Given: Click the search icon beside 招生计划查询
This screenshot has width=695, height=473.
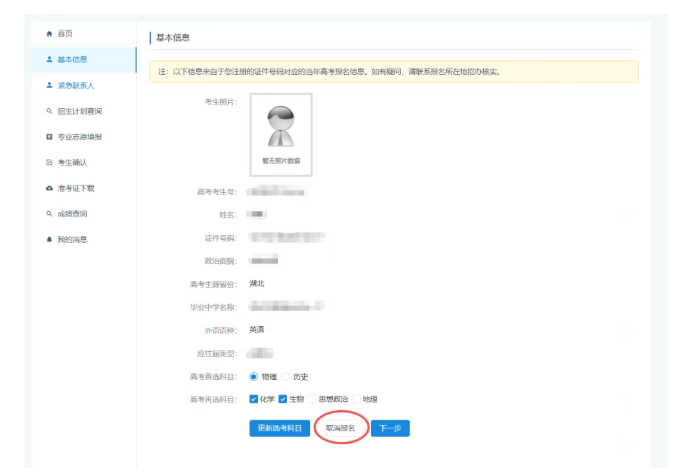Looking at the screenshot, I should 49,111.
